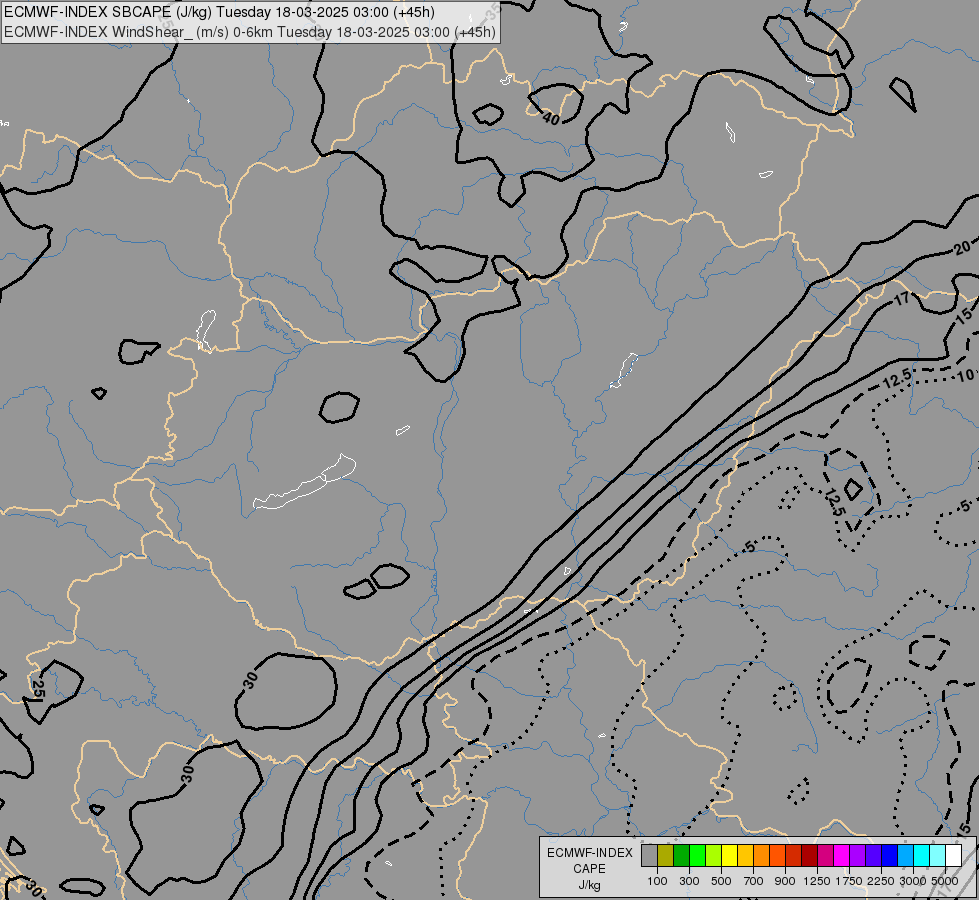
Task: Click the J/kg unit label in legend
Action: coord(589,885)
